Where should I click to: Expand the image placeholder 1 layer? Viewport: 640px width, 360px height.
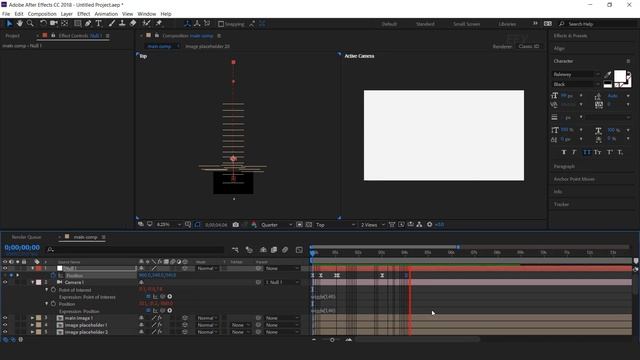(x=32, y=325)
